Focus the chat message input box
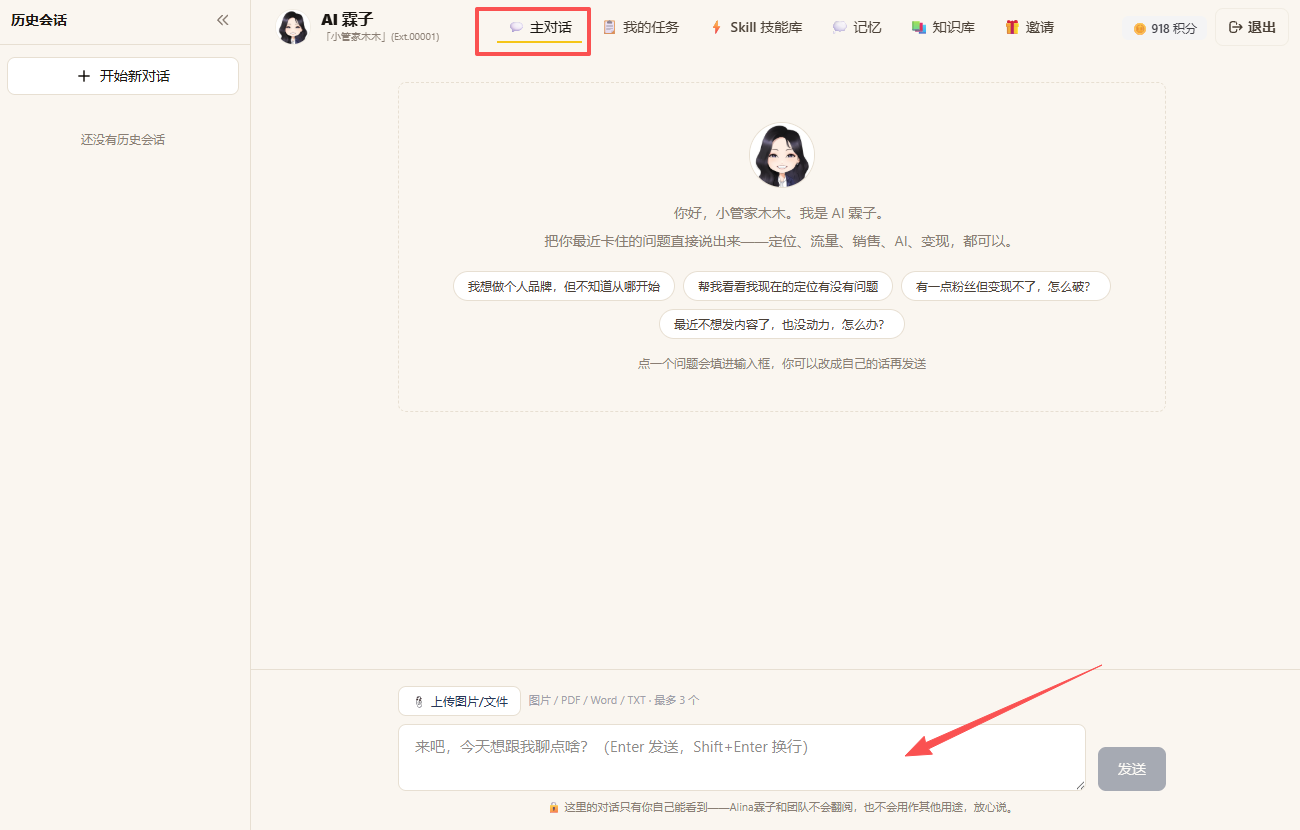Screen dimensions: 1300x830 click(x=742, y=757)
